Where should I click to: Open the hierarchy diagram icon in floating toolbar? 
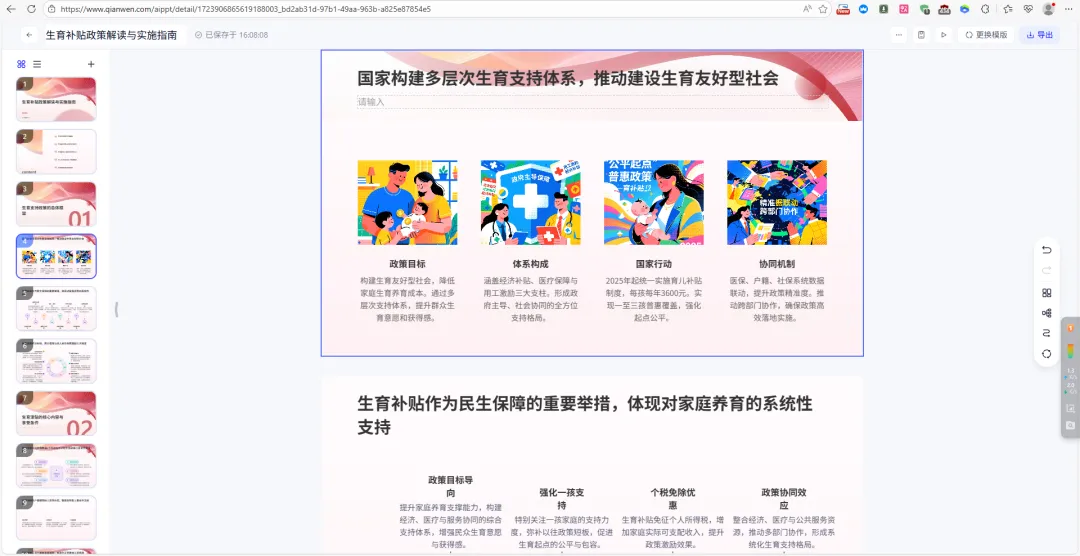(1046, 313)
